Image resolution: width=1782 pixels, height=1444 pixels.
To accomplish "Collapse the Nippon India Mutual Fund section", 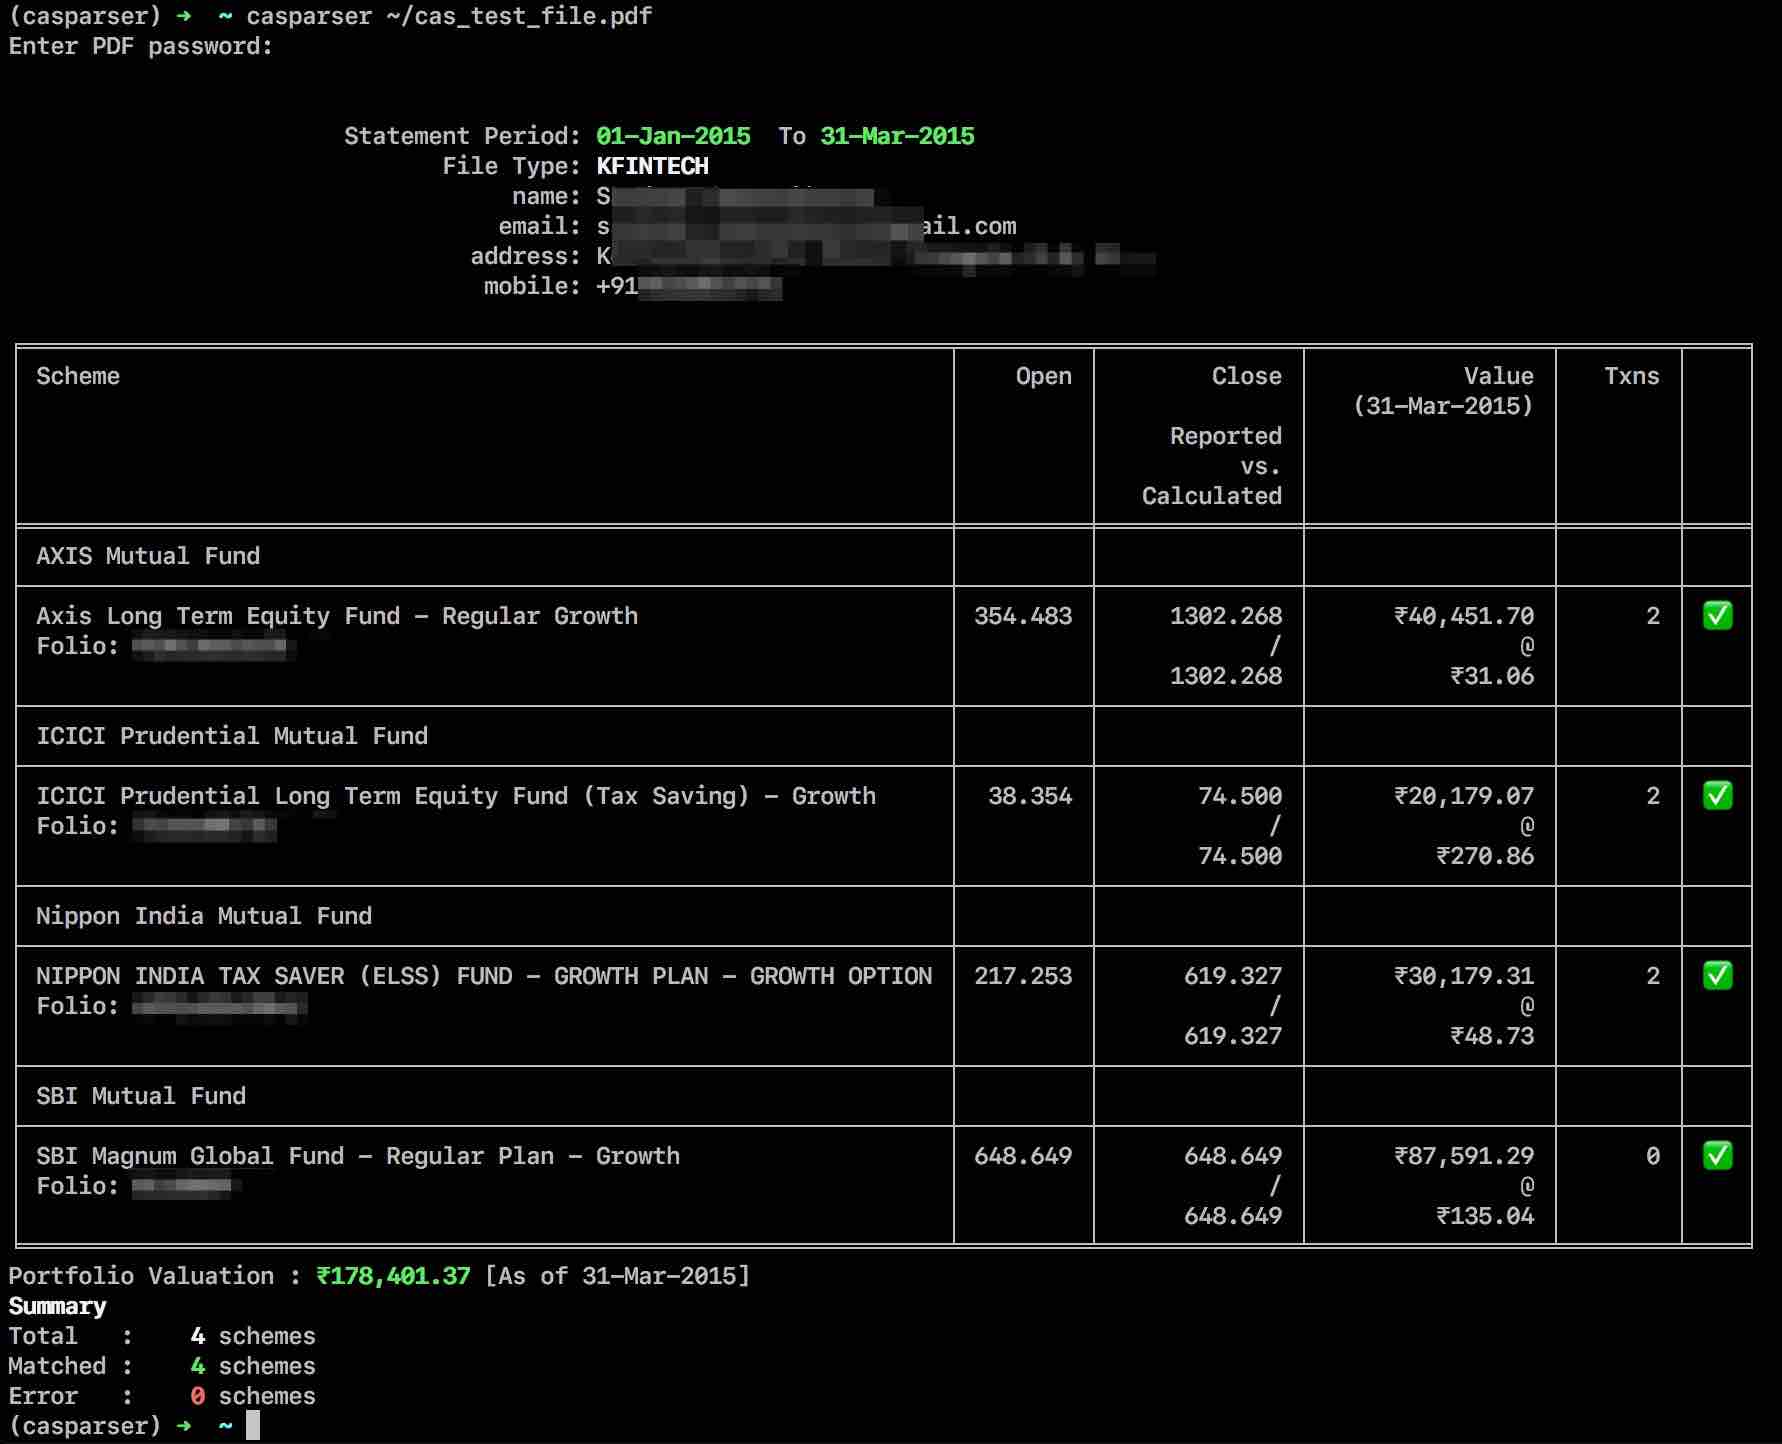I will point(204,916).
